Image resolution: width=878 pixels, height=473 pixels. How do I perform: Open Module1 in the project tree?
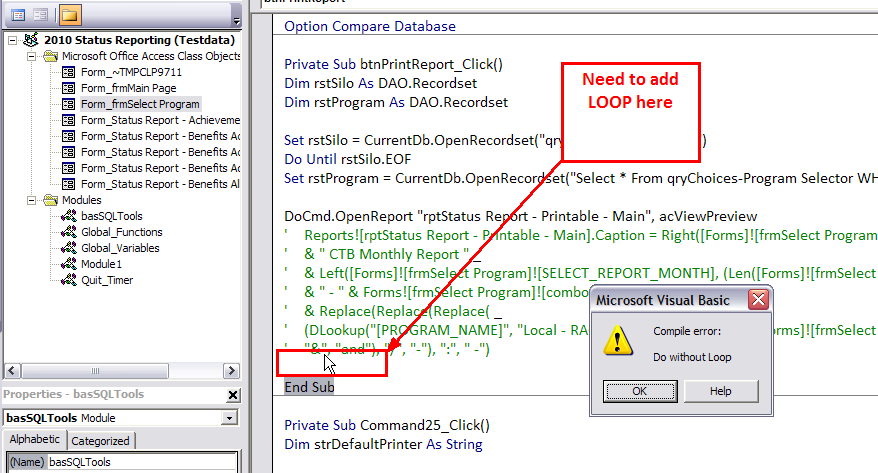point(101,264)
